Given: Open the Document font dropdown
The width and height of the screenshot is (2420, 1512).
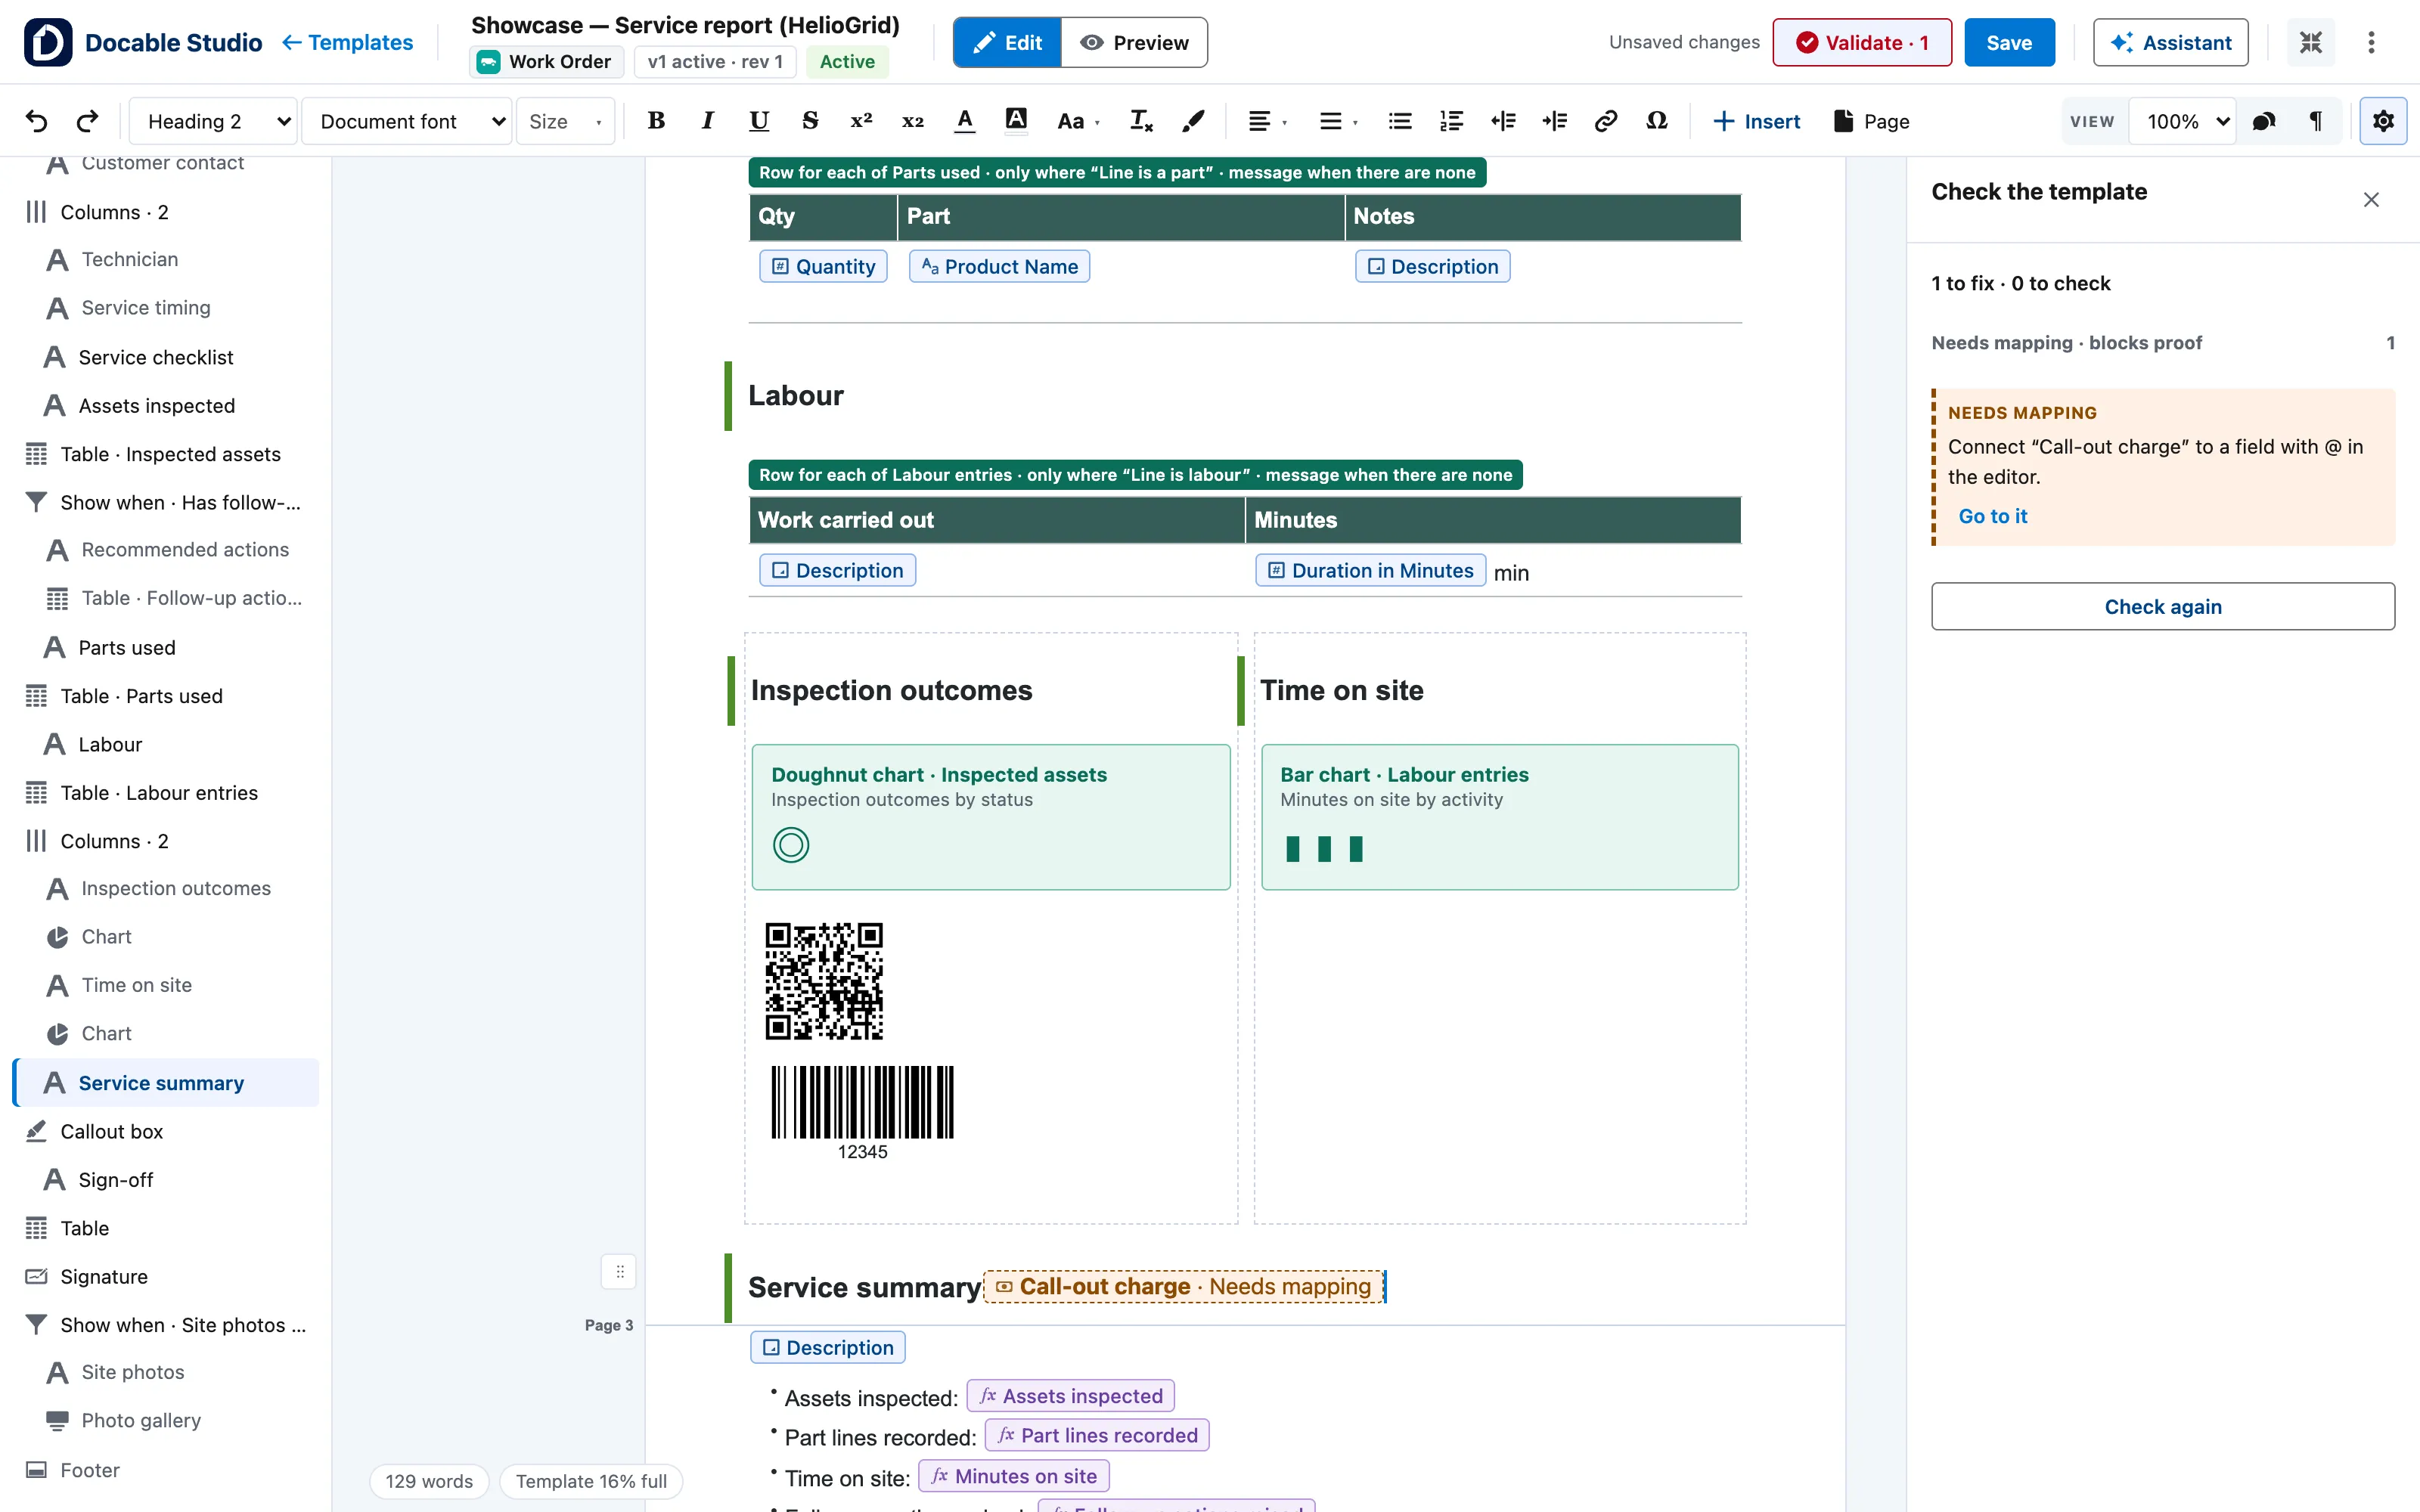Looking at the screenshot, I should click(407, 121).
